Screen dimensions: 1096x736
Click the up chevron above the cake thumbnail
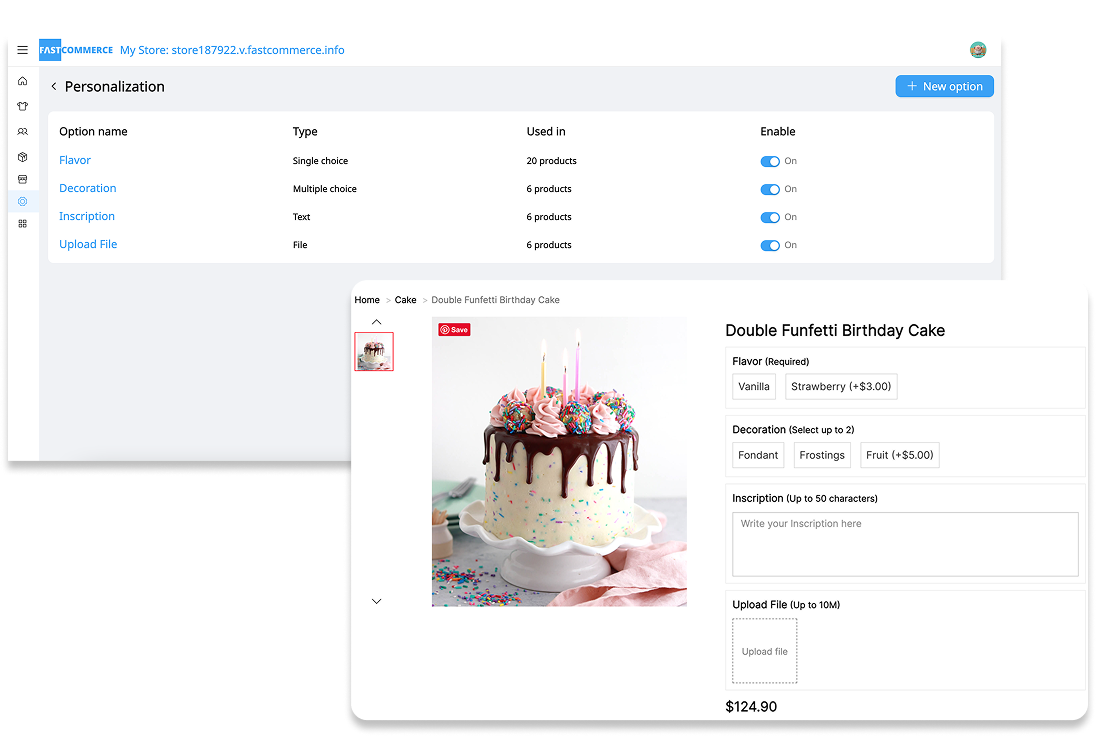pos(376,321)
